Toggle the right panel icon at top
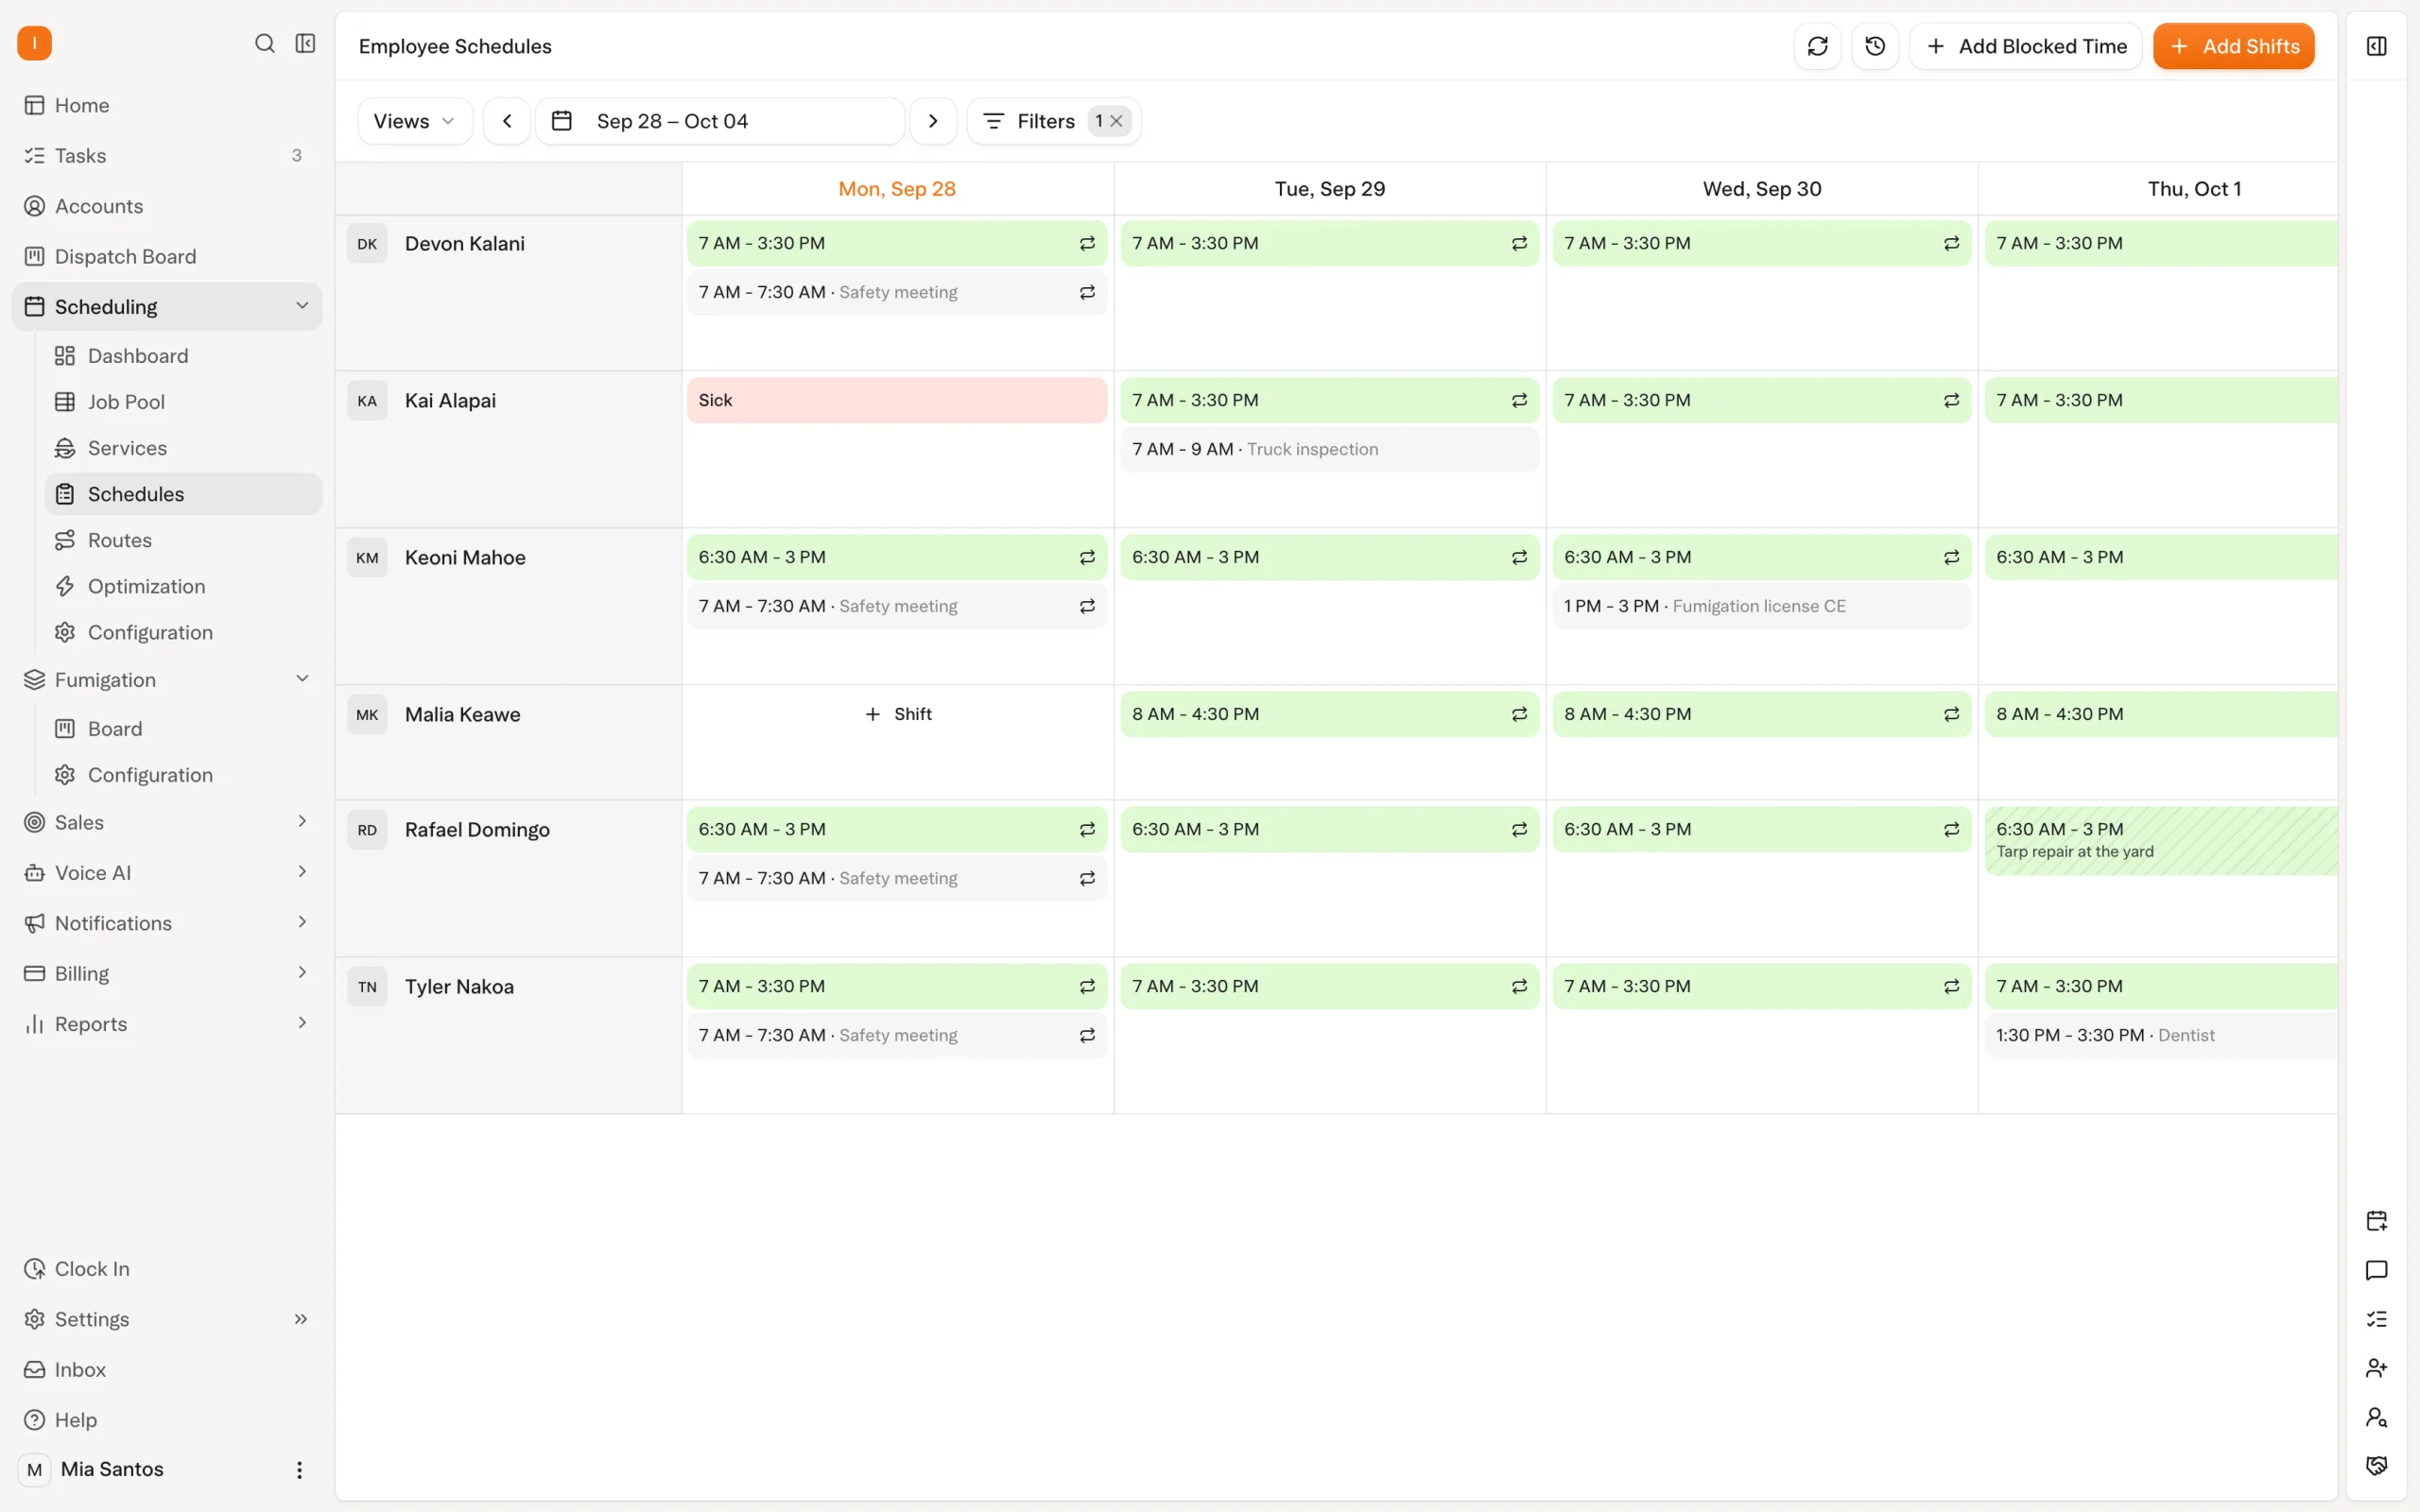The width and height of the screenshot is (2420, 1512). (2376, 46)
